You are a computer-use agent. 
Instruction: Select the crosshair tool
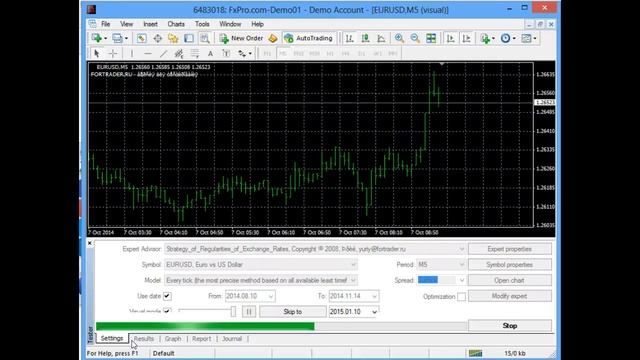[113, 53]
